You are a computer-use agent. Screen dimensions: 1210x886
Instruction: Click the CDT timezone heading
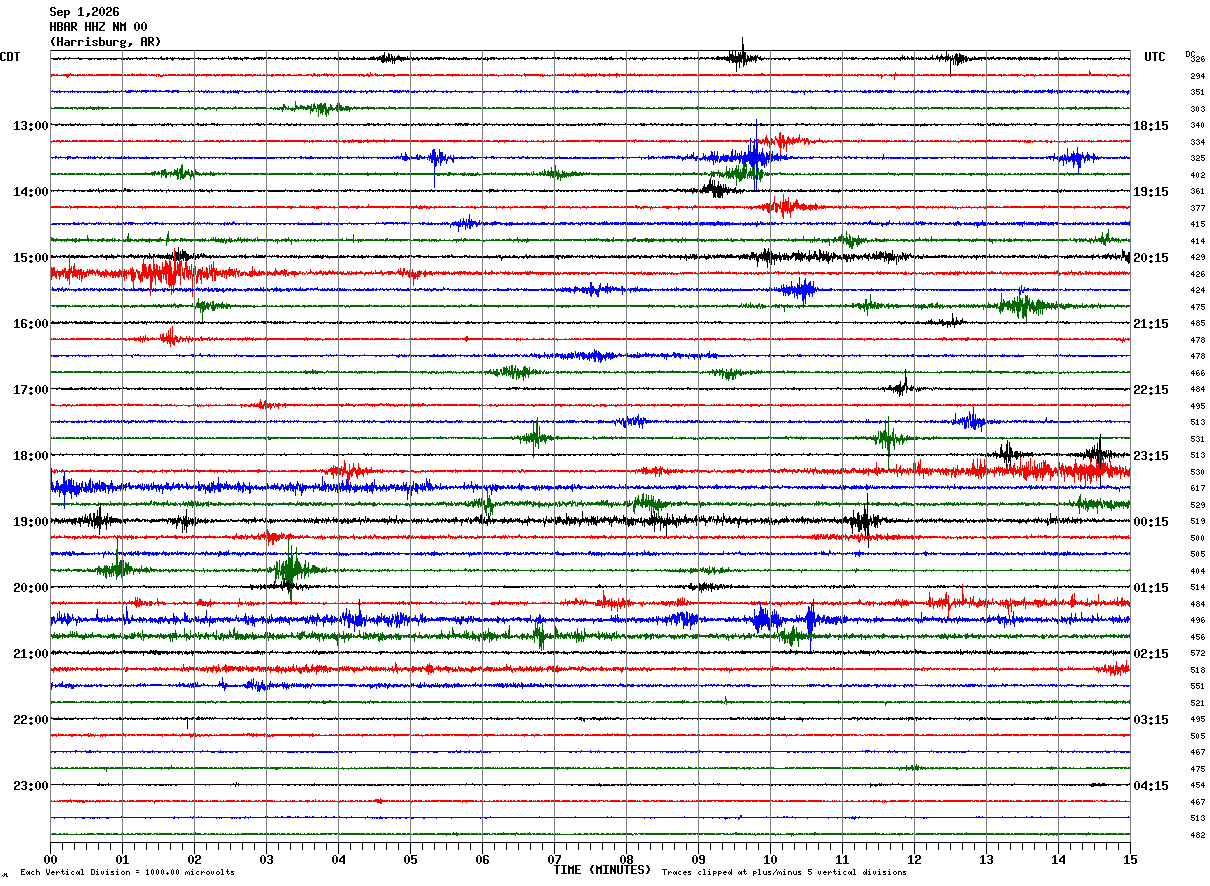(x=10, y=57)
